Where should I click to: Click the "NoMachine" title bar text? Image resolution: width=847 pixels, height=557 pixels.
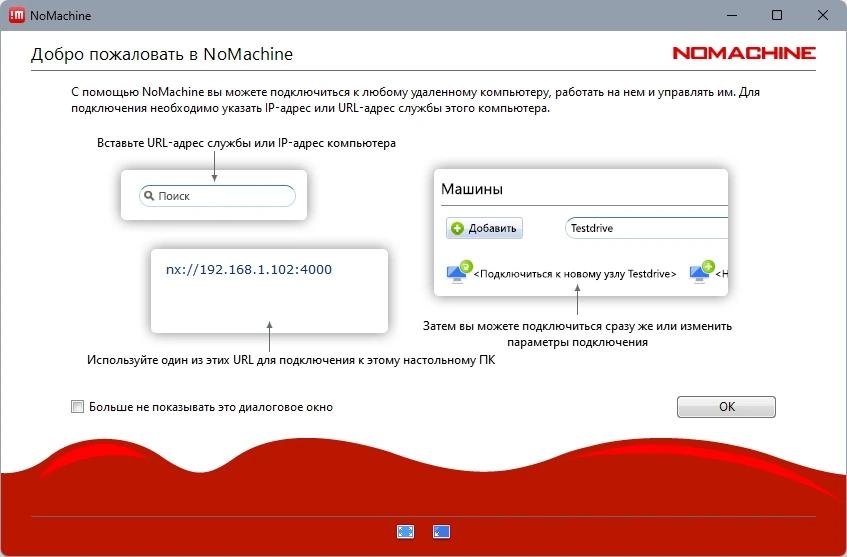click(x=60, y=16)
